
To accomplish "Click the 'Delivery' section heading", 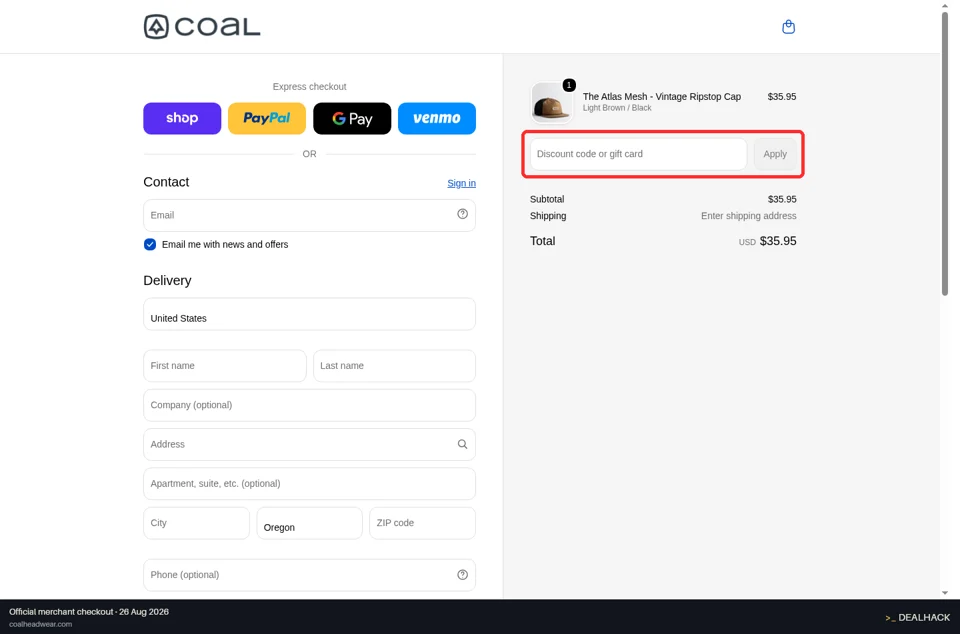I will tap(167, 280).
